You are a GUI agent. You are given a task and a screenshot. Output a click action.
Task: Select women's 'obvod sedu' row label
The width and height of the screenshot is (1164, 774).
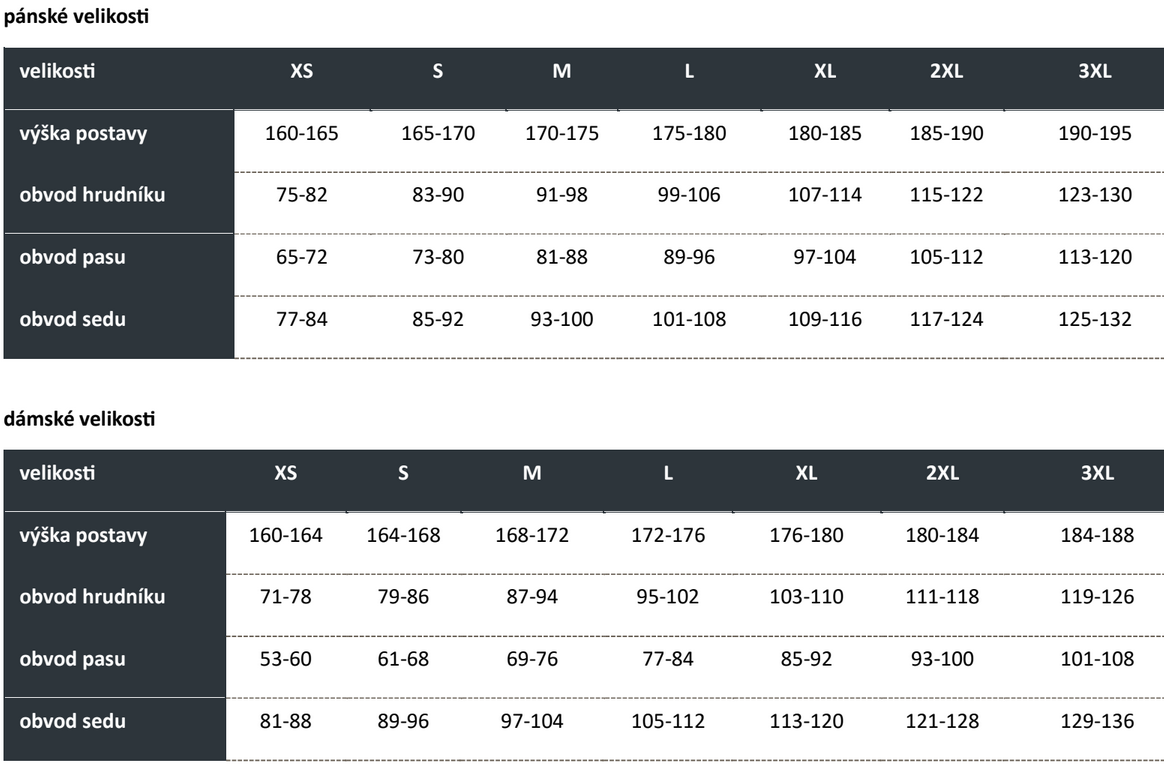coord(73,722)
